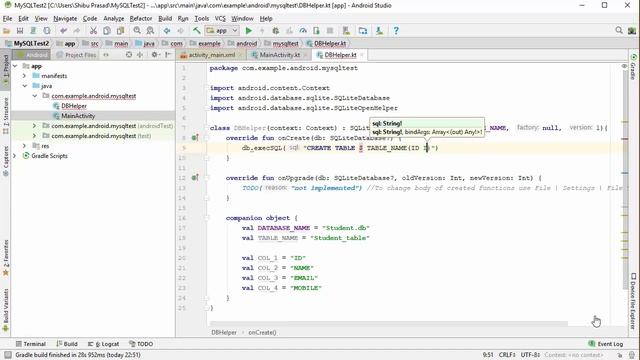Toggle the Build Variants side panel
The width and height of the screenshot is (640, 360).
[x=5, y=310]
